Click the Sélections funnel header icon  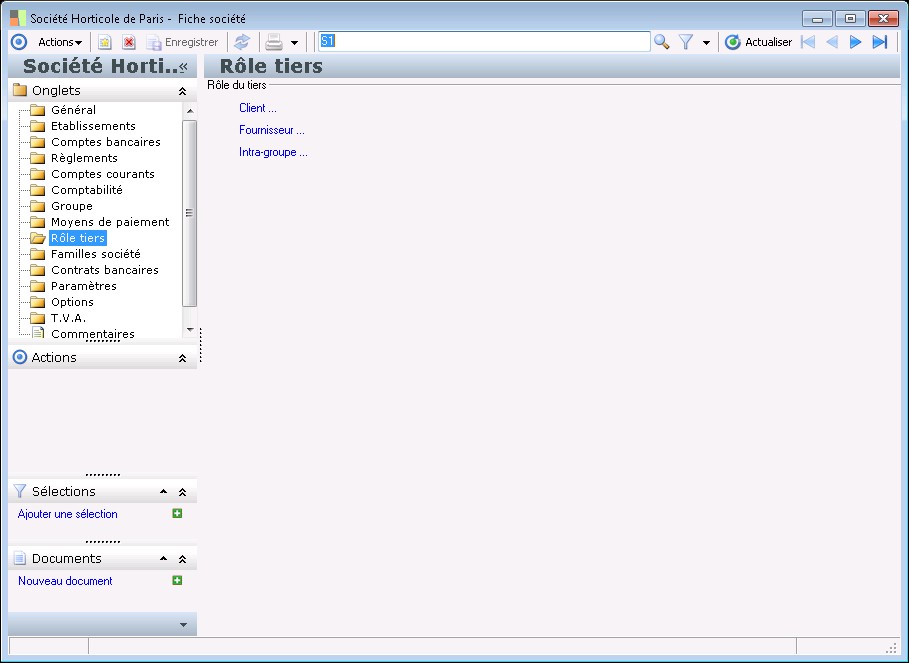point(20,491)
